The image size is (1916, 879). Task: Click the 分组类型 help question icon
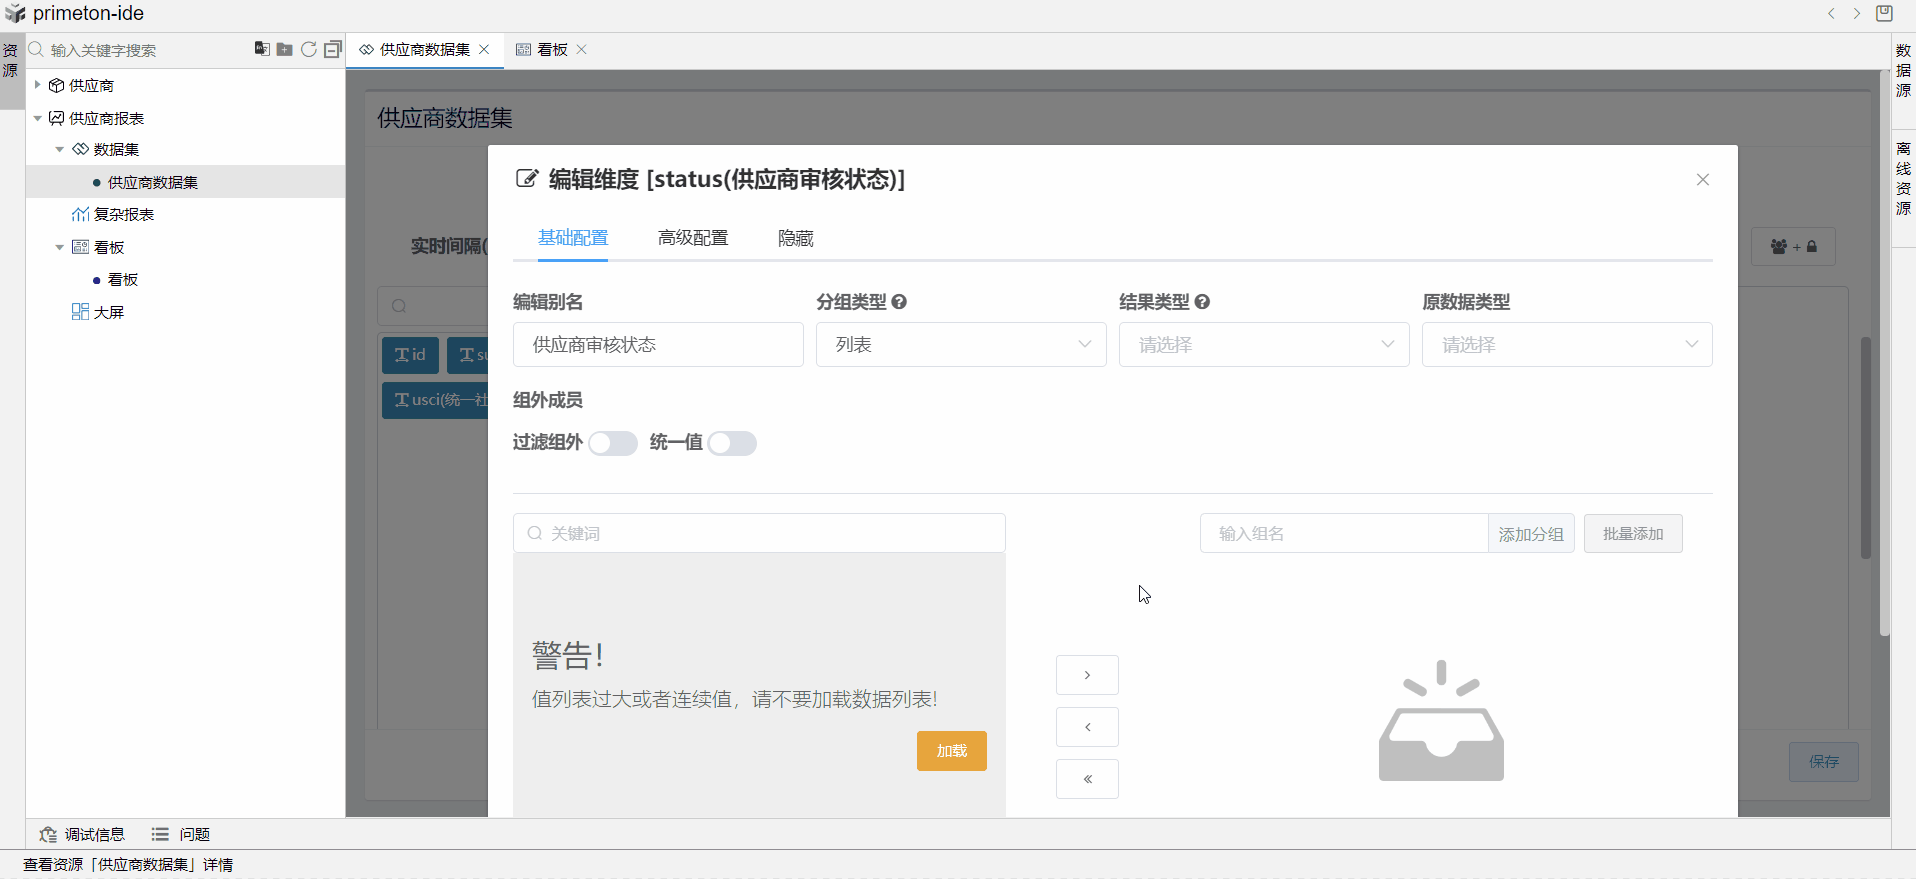pos(899,302)
